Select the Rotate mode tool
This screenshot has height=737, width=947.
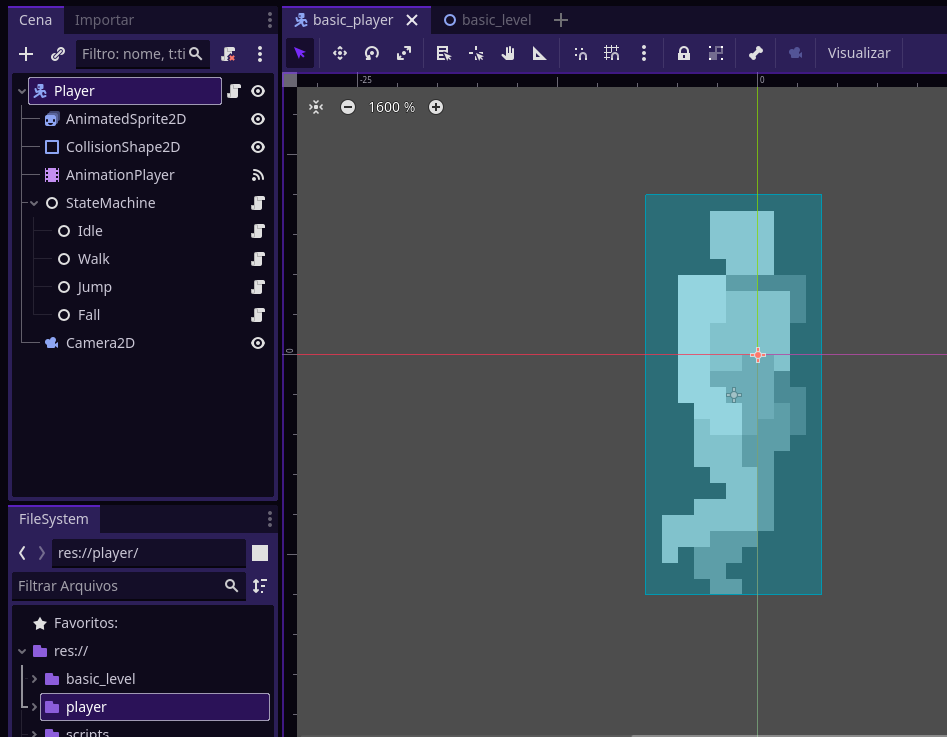click(371, 53)
